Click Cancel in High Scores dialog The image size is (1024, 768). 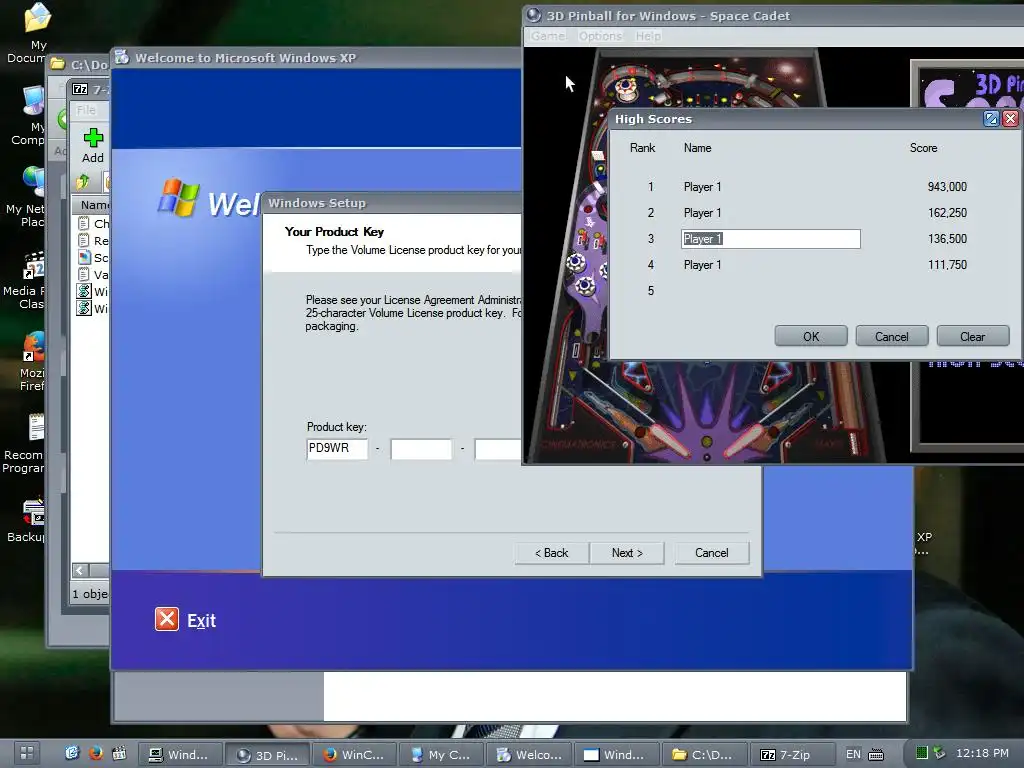(891, 336)
